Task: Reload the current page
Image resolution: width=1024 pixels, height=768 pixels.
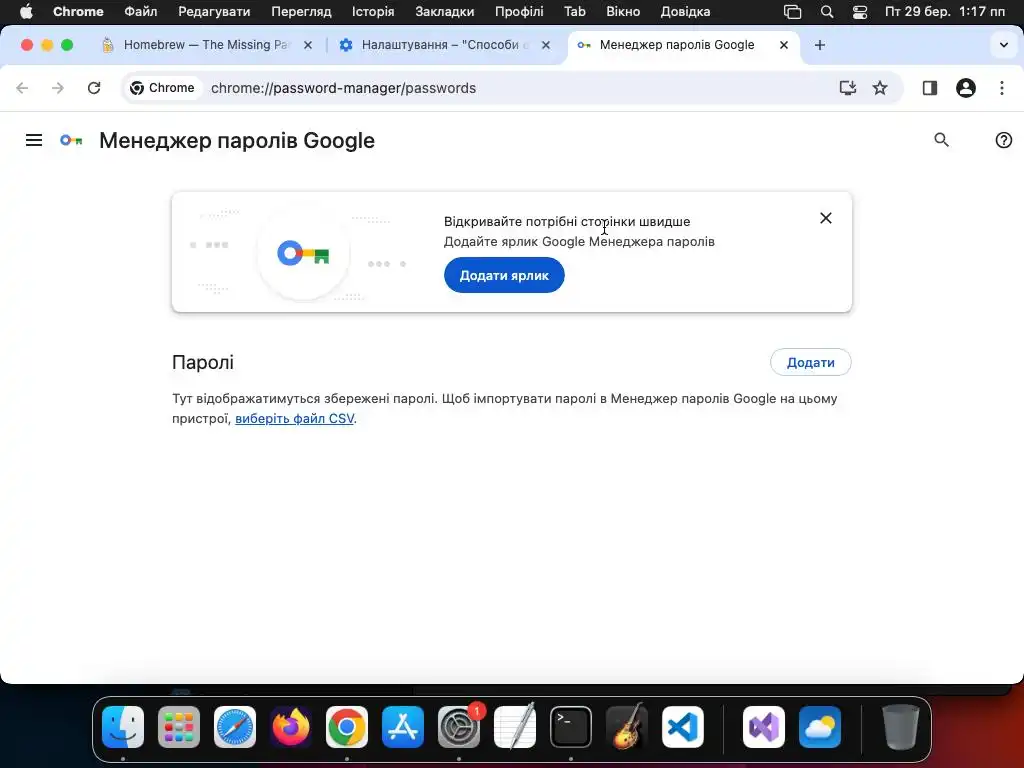Action: click(94, 88)
